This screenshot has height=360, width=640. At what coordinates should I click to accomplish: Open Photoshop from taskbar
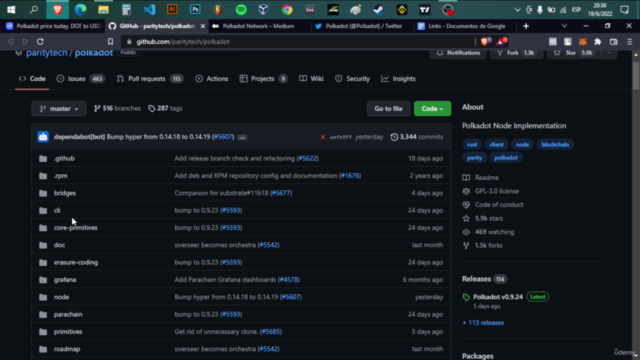click(195, 9)
